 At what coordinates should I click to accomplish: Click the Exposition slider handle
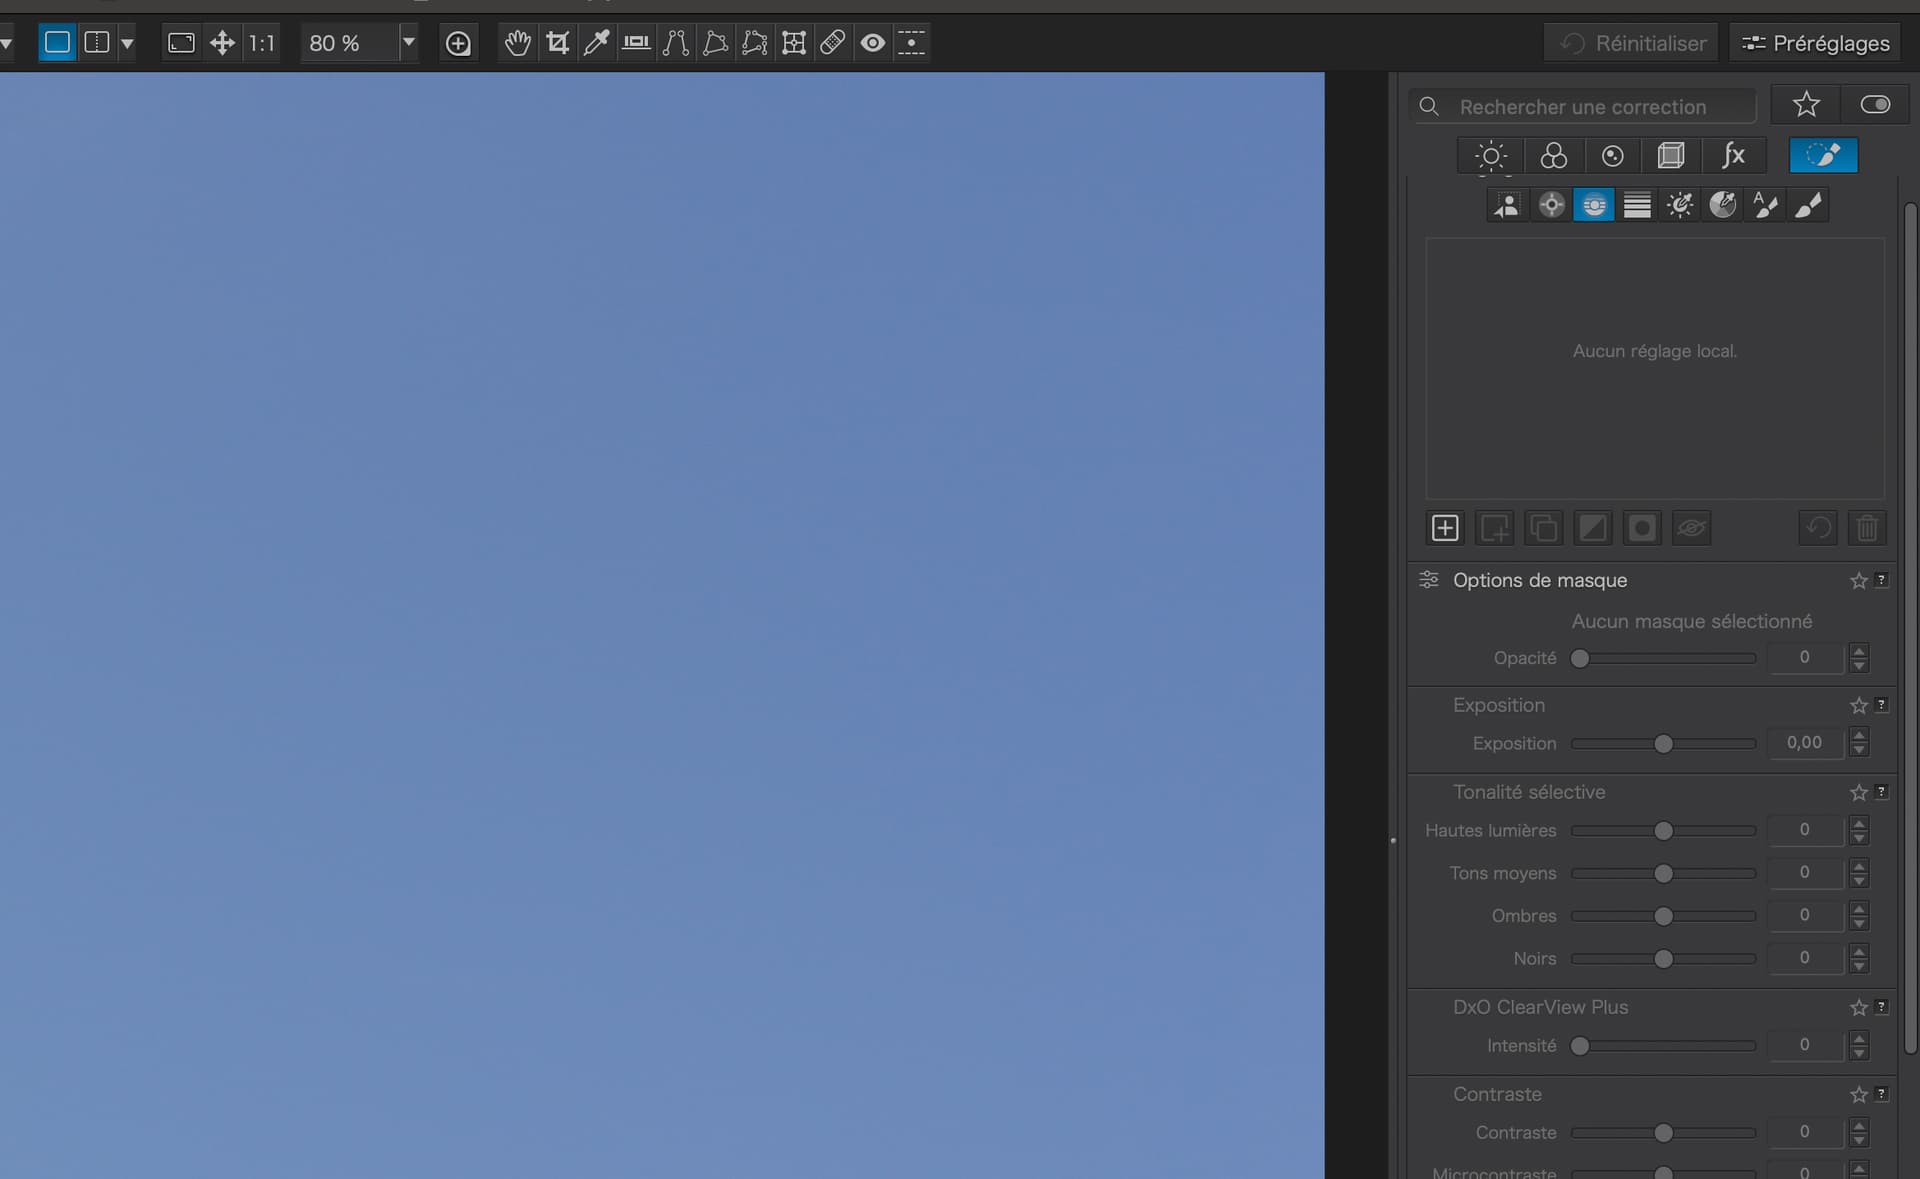(1663, 744)
